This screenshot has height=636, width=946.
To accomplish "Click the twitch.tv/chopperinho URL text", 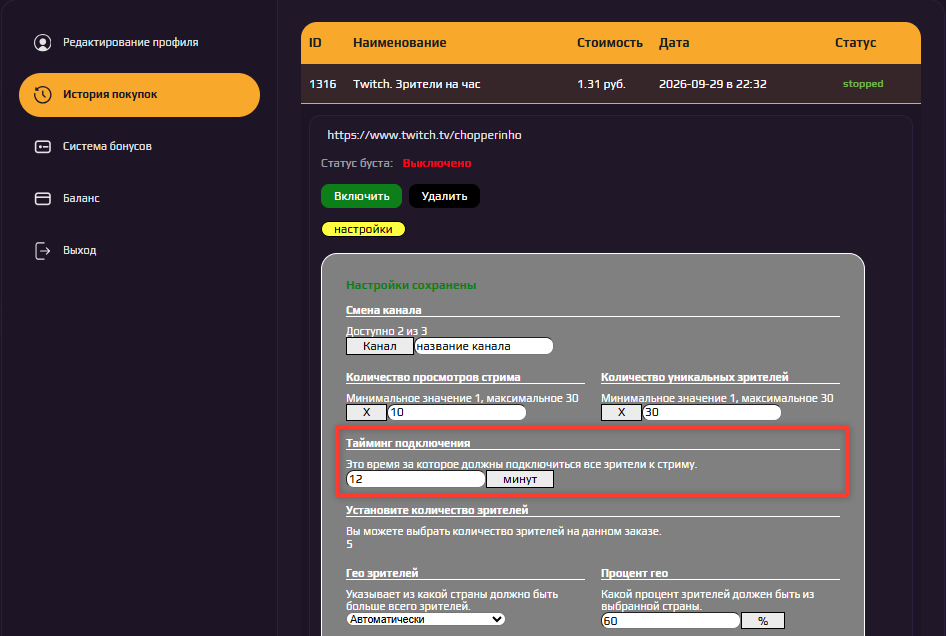I will point(424,135).
